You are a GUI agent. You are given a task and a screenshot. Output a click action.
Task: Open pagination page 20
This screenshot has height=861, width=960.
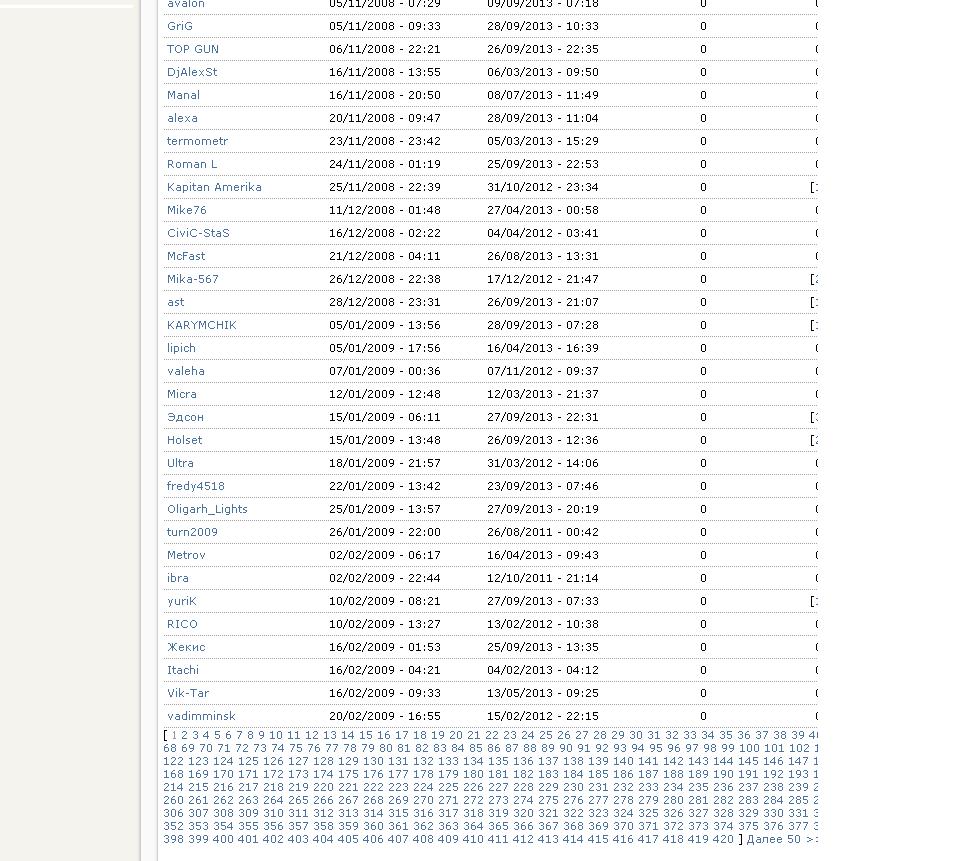tap(456, 735)
